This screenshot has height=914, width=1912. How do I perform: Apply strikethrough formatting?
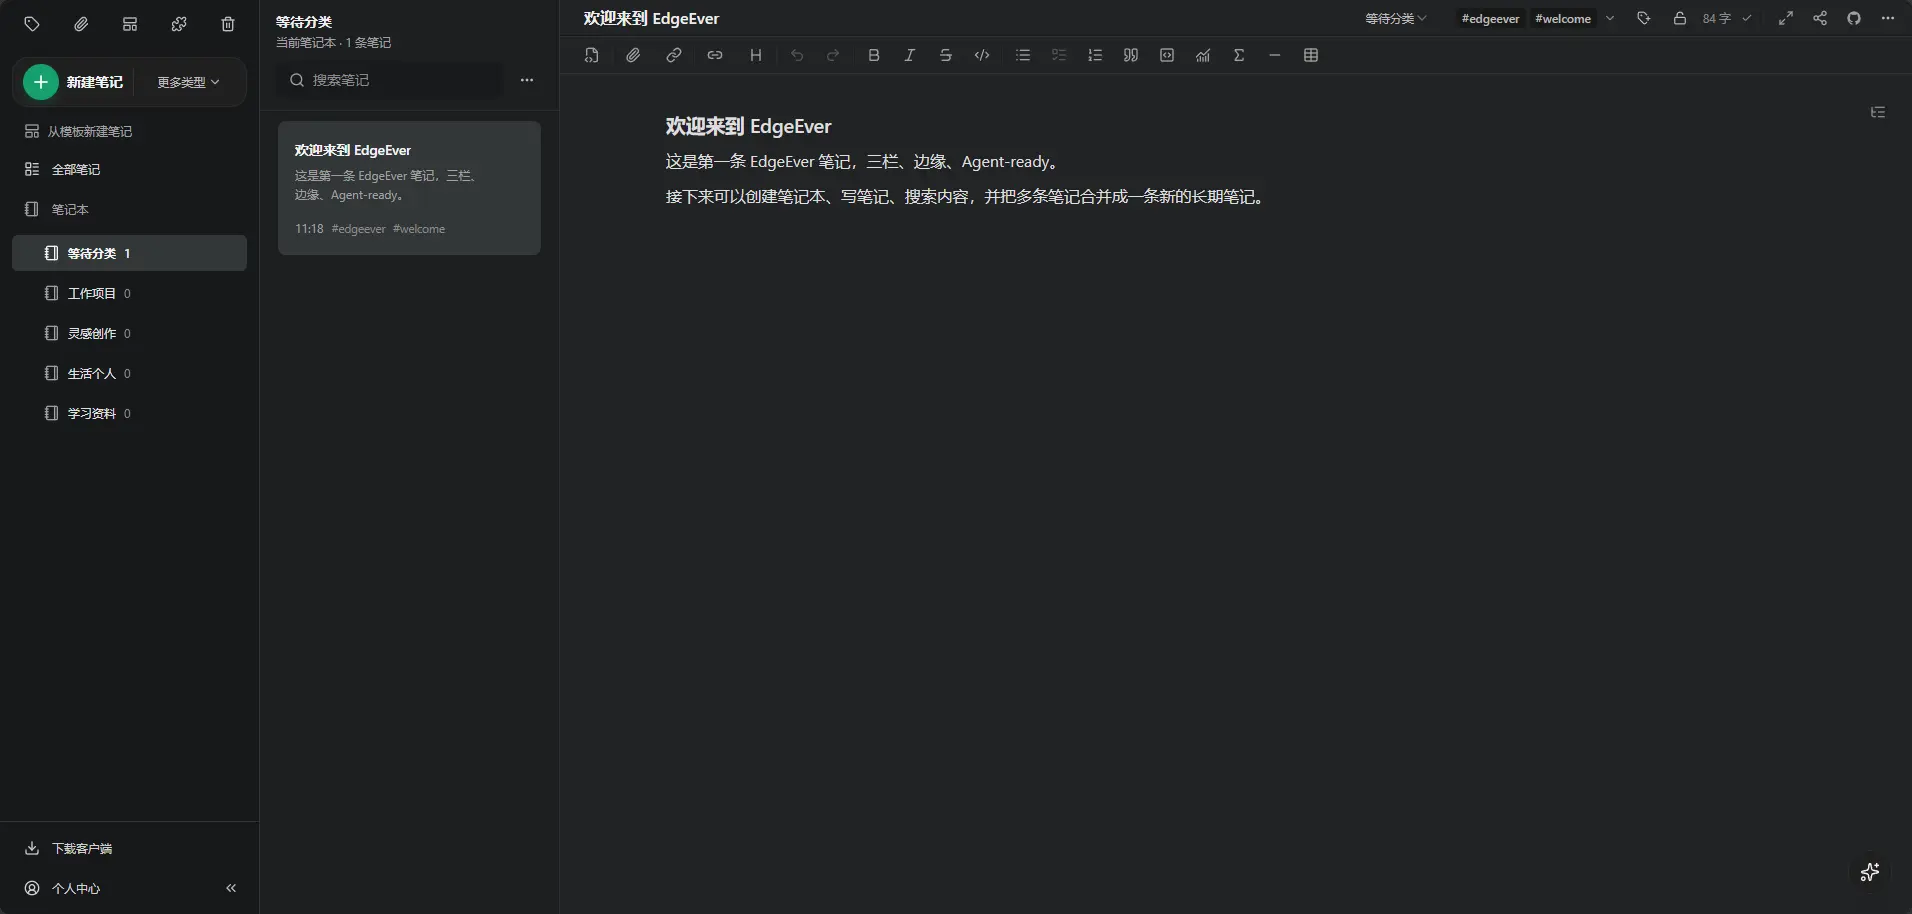pyautogui.click(x=946, y=55)
